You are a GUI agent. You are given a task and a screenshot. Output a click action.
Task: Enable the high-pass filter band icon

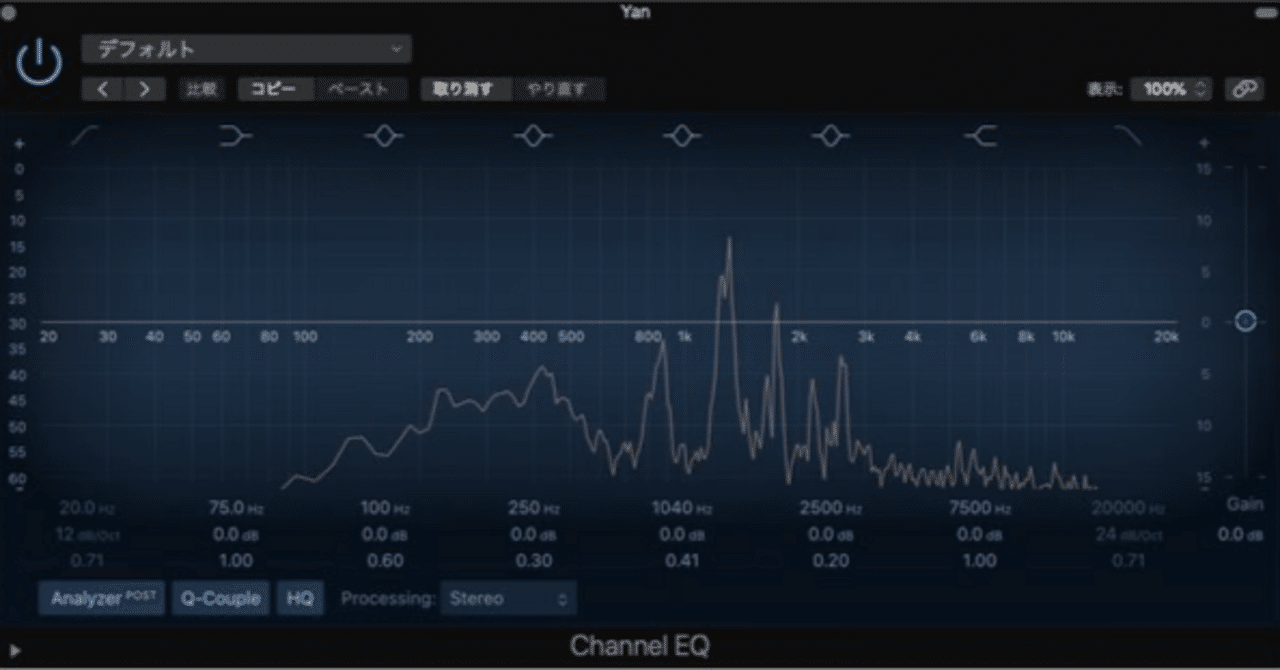click(x=85, y=136)
